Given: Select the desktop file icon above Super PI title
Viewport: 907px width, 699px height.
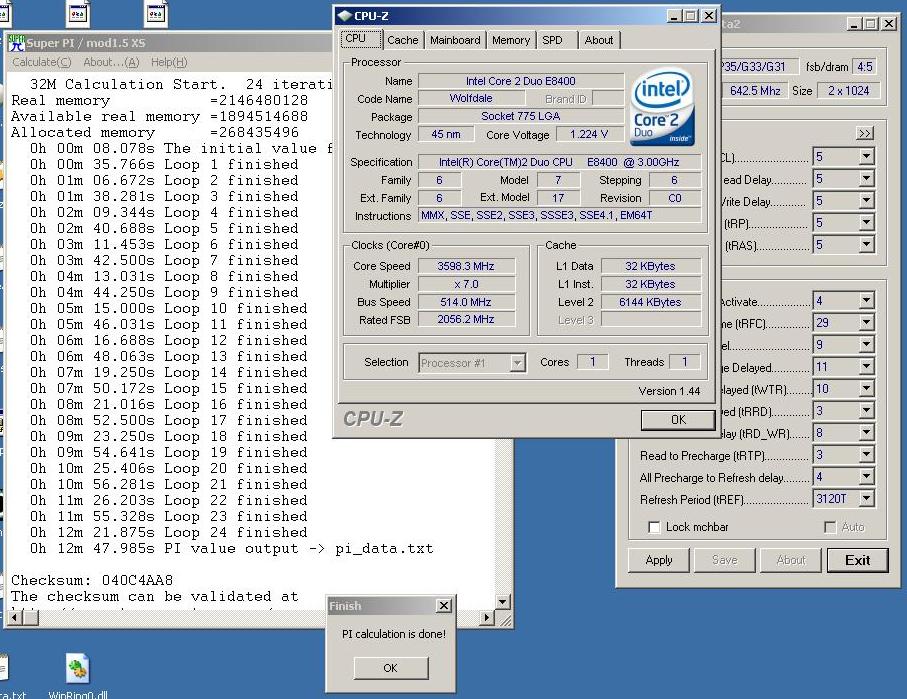Looking at the screenshot, I should click(156, 14).
